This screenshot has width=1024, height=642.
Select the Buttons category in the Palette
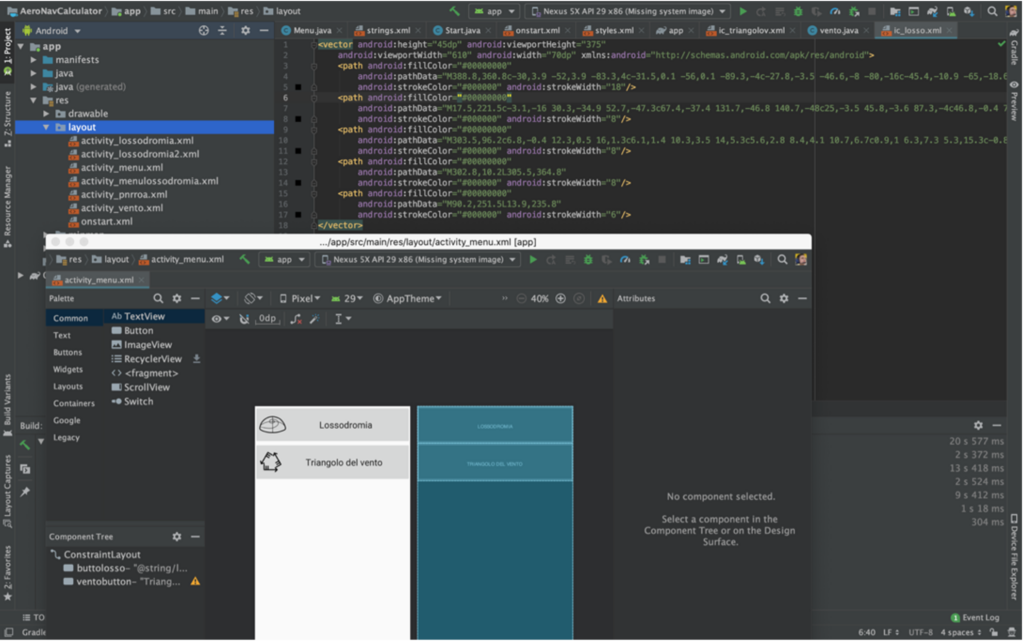pyautogui.click(x=68, y=352)
